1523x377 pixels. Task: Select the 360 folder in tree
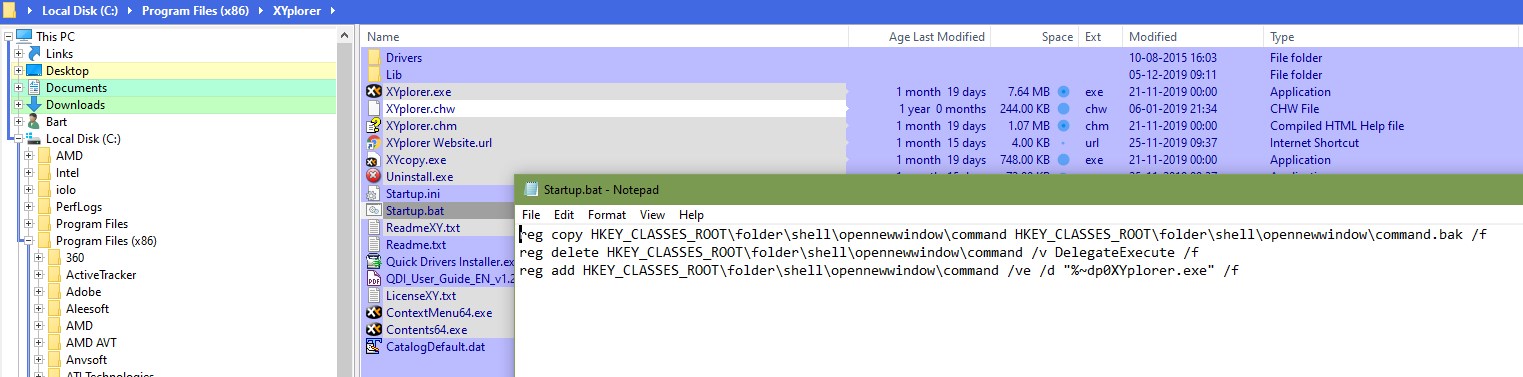(75, 258)
